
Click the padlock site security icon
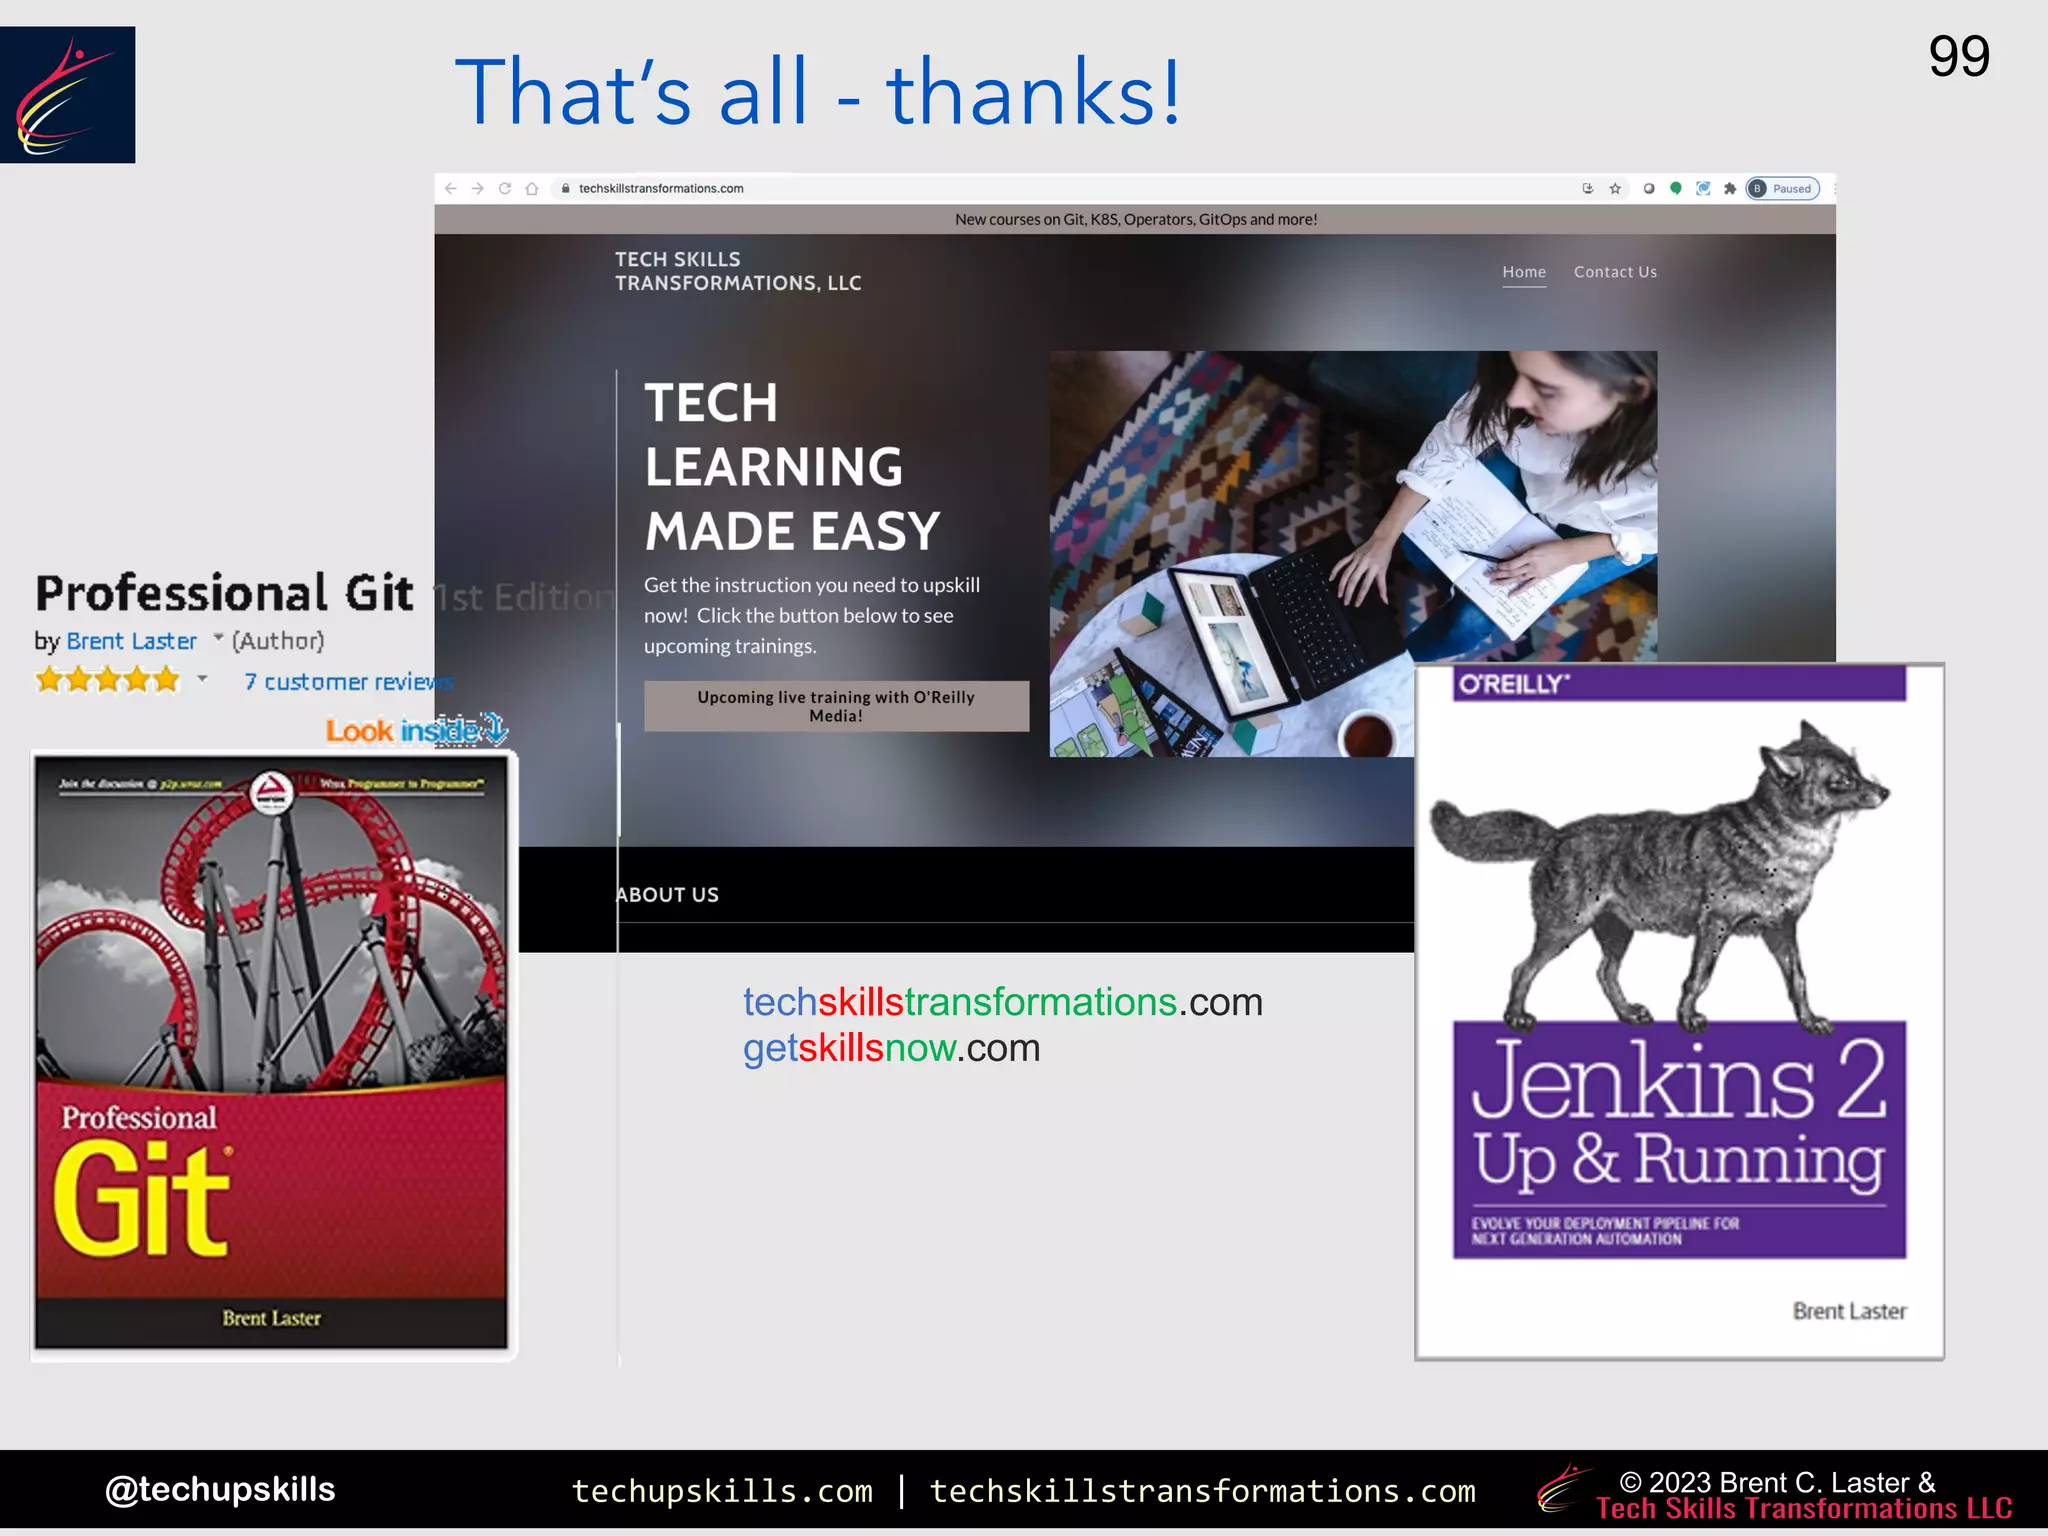[566, 188]
